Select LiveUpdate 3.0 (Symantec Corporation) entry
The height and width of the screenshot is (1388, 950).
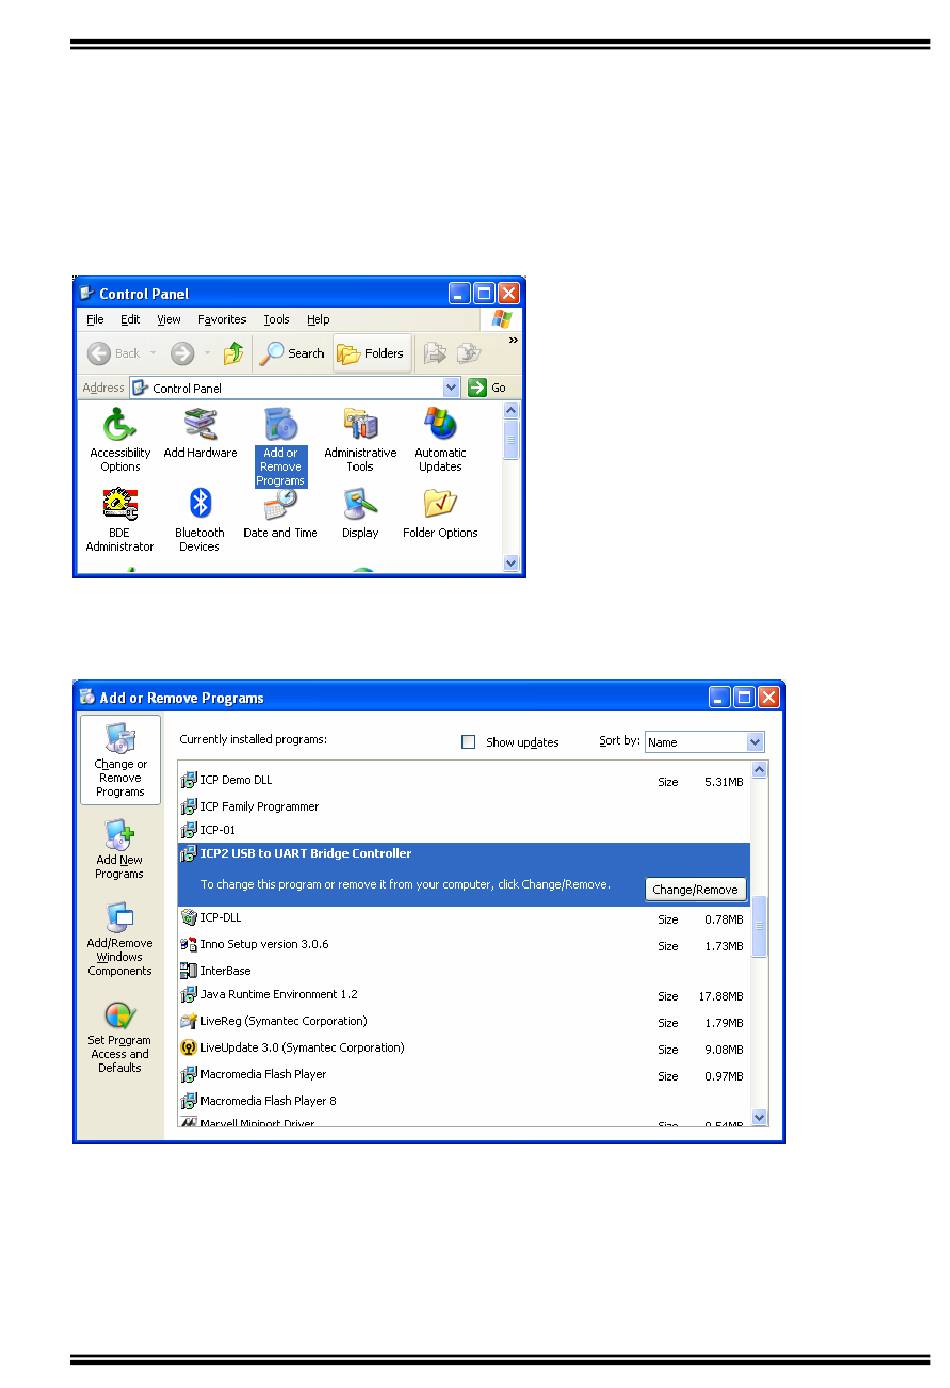pos(464,1048)
